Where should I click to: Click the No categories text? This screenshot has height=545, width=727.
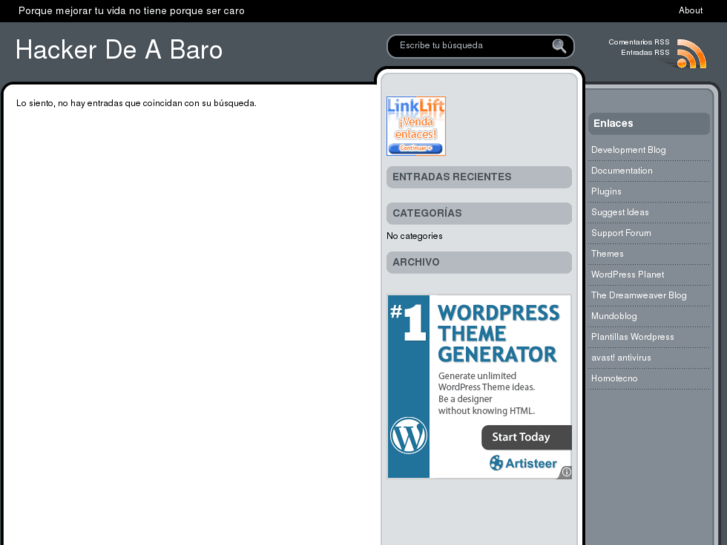[415, 236]
